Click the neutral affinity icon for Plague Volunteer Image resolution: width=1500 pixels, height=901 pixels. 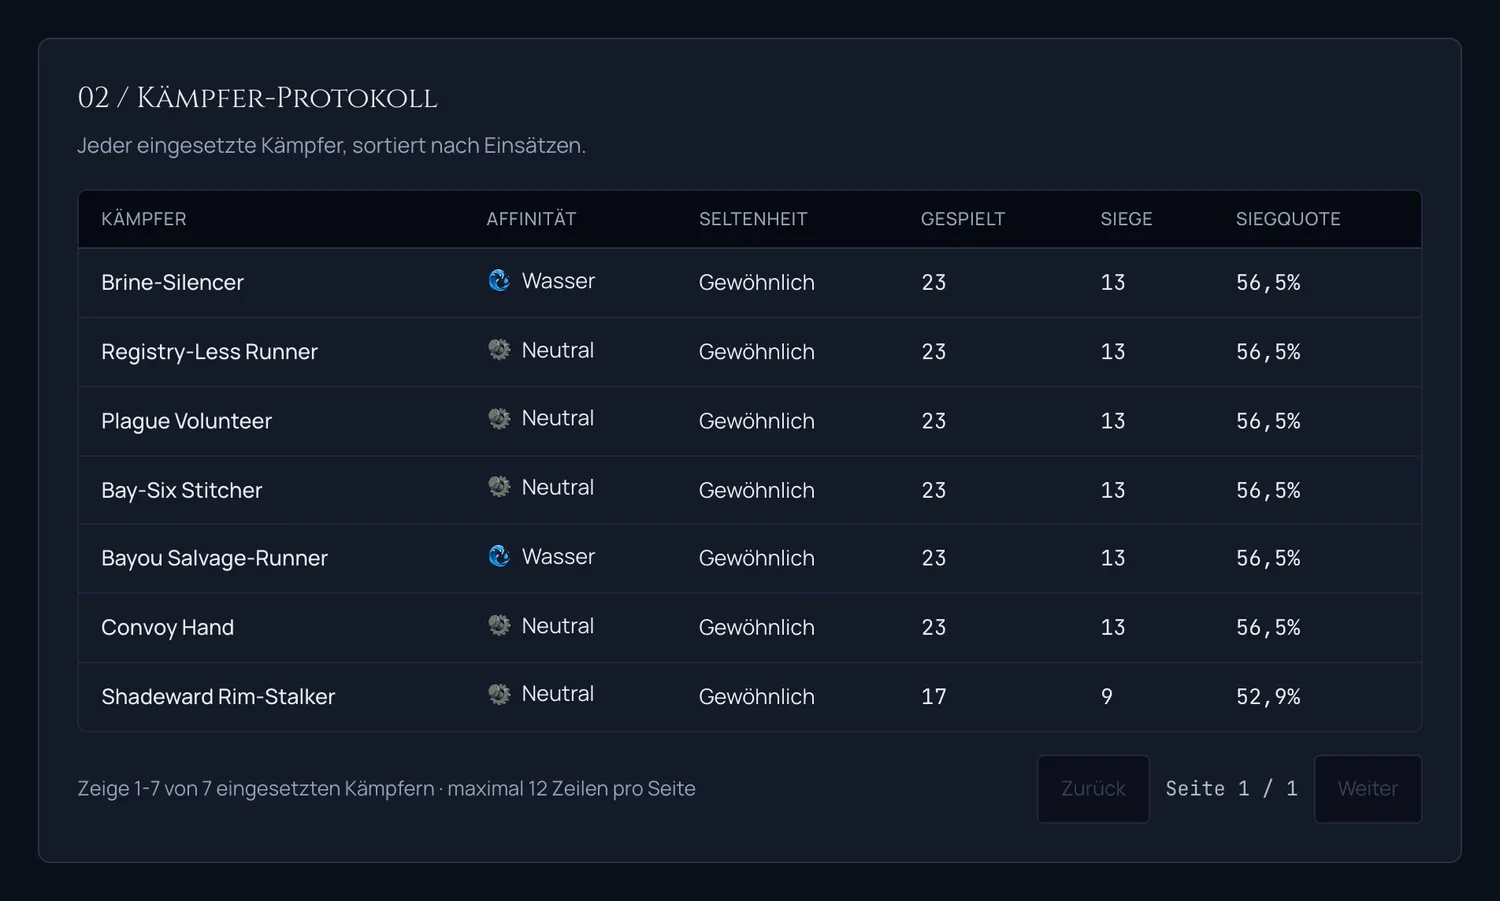tap(499, 419)
